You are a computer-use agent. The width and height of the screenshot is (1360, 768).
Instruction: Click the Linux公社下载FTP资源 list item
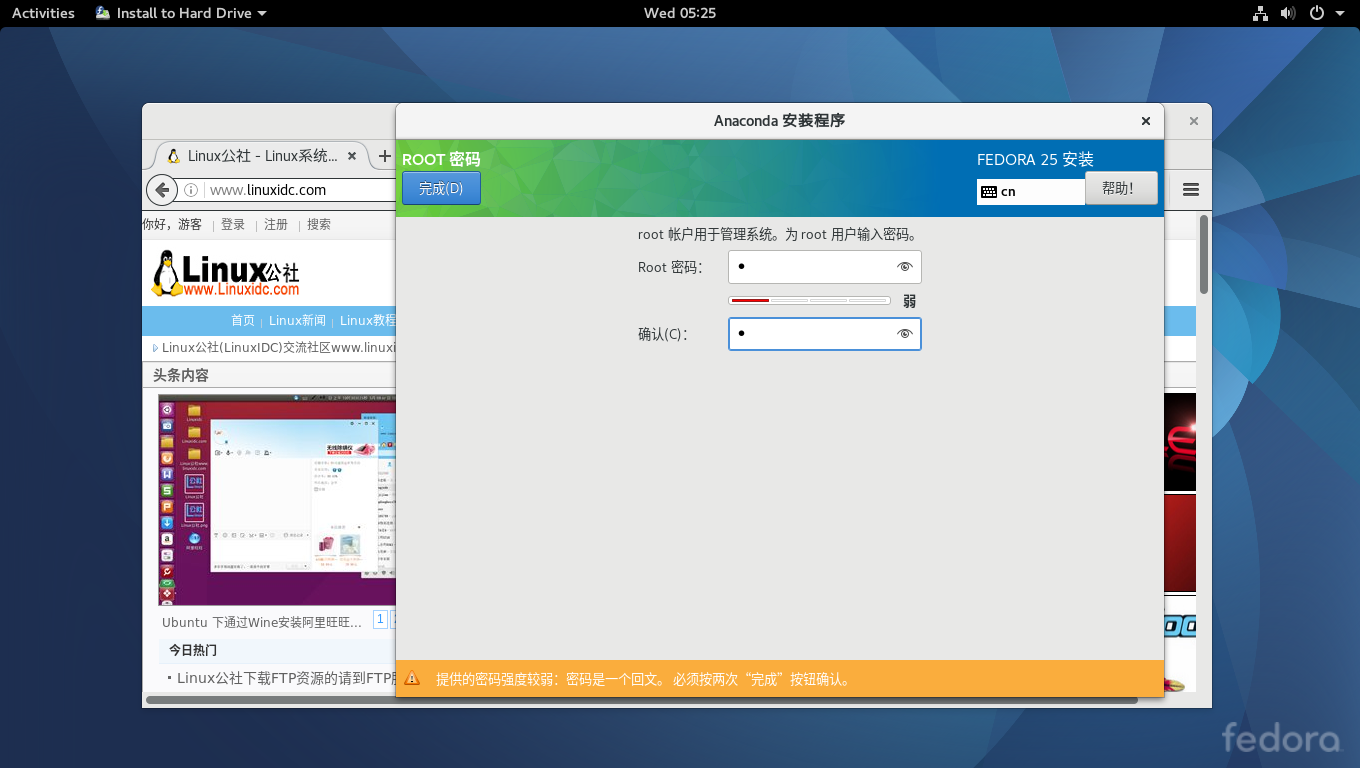(x=286, y=677)
